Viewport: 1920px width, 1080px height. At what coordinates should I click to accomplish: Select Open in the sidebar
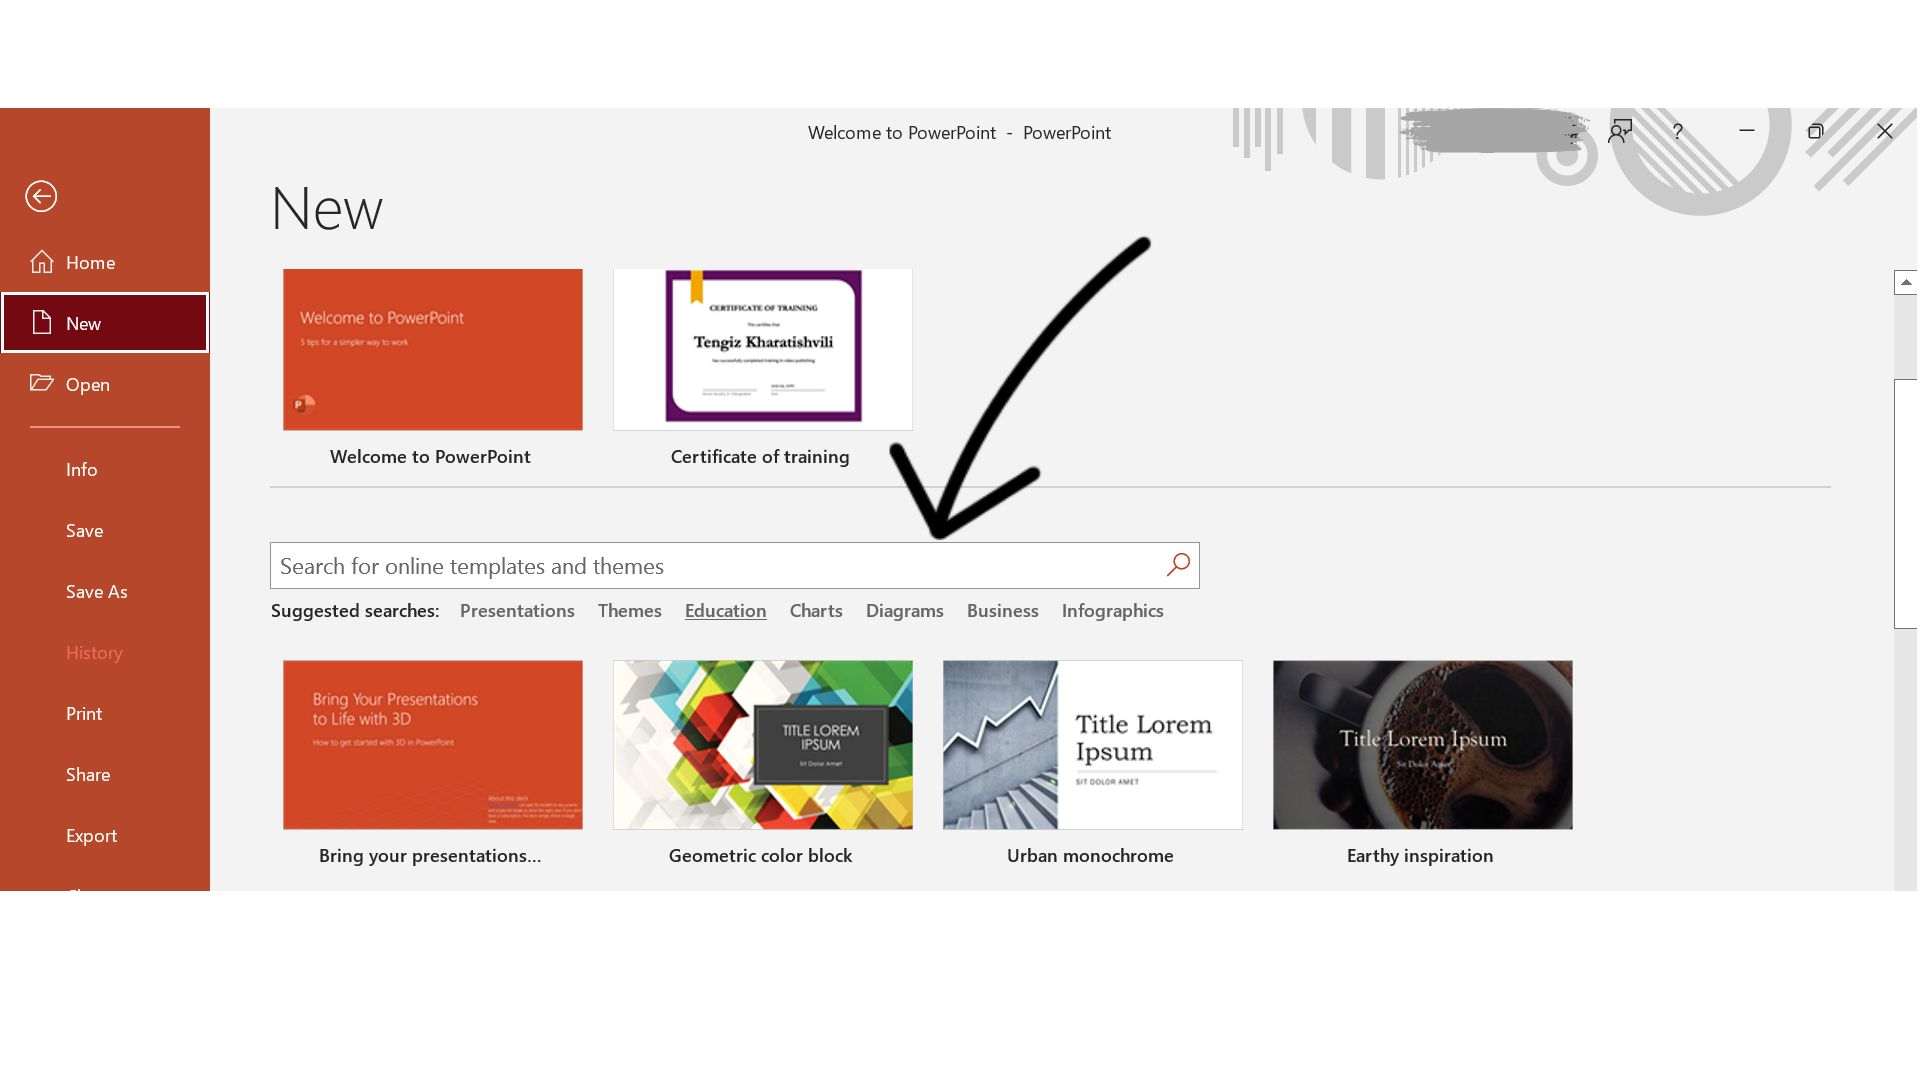pyautogui.click(x=105, y=384)
